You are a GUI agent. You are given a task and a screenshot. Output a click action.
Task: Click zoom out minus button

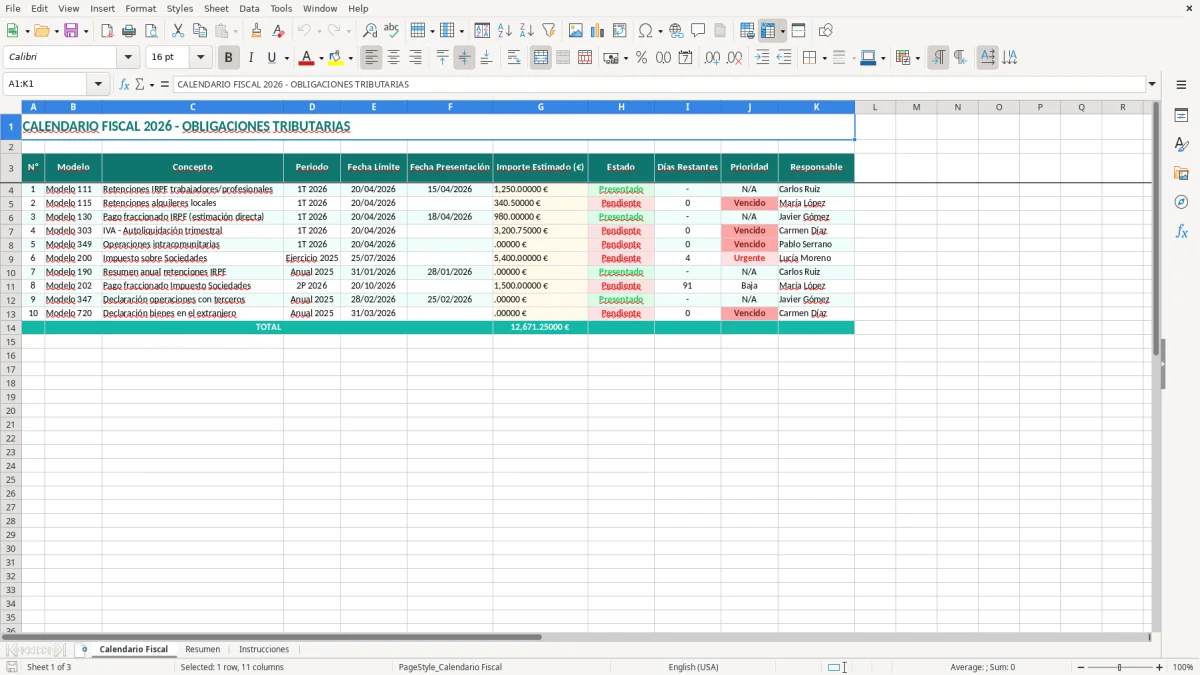point(1080,667)
